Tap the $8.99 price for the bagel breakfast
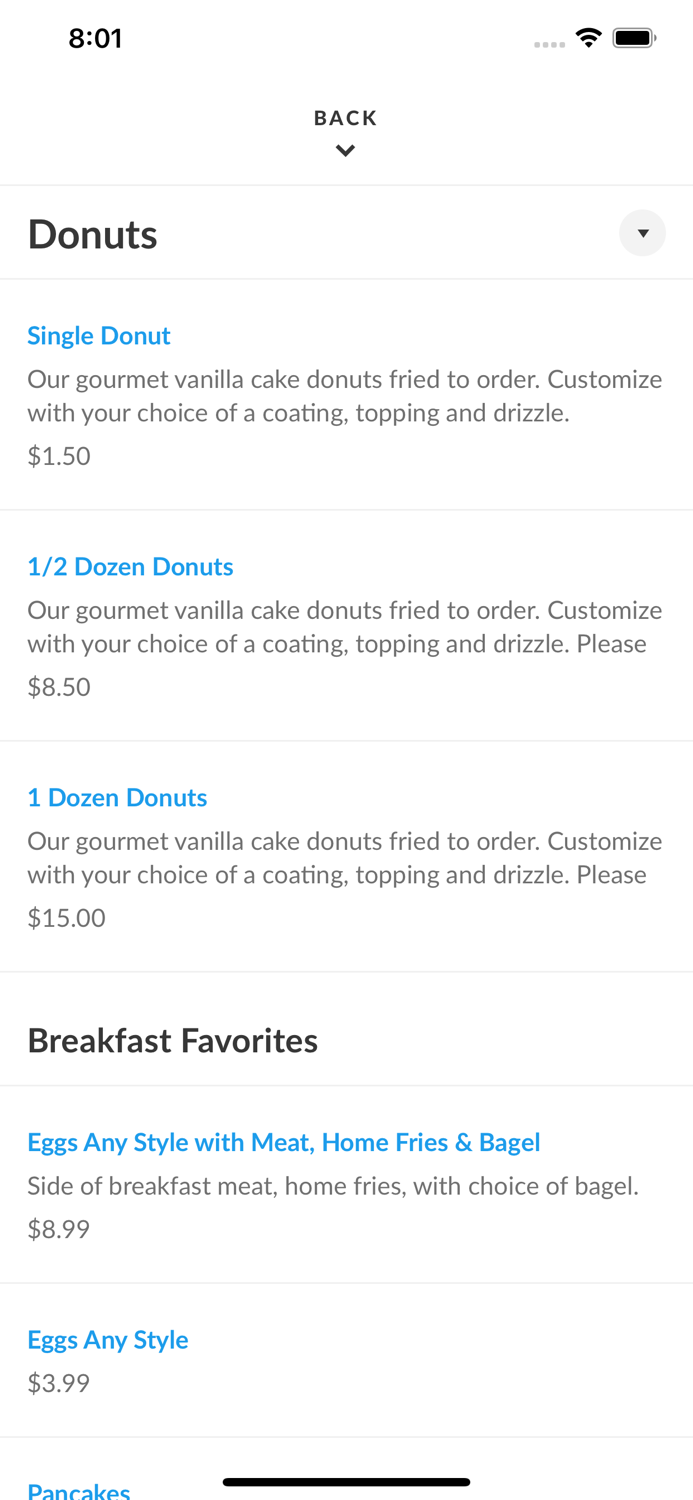Viewport: 693px width, 1500px height. click(x=58, y=1228)
